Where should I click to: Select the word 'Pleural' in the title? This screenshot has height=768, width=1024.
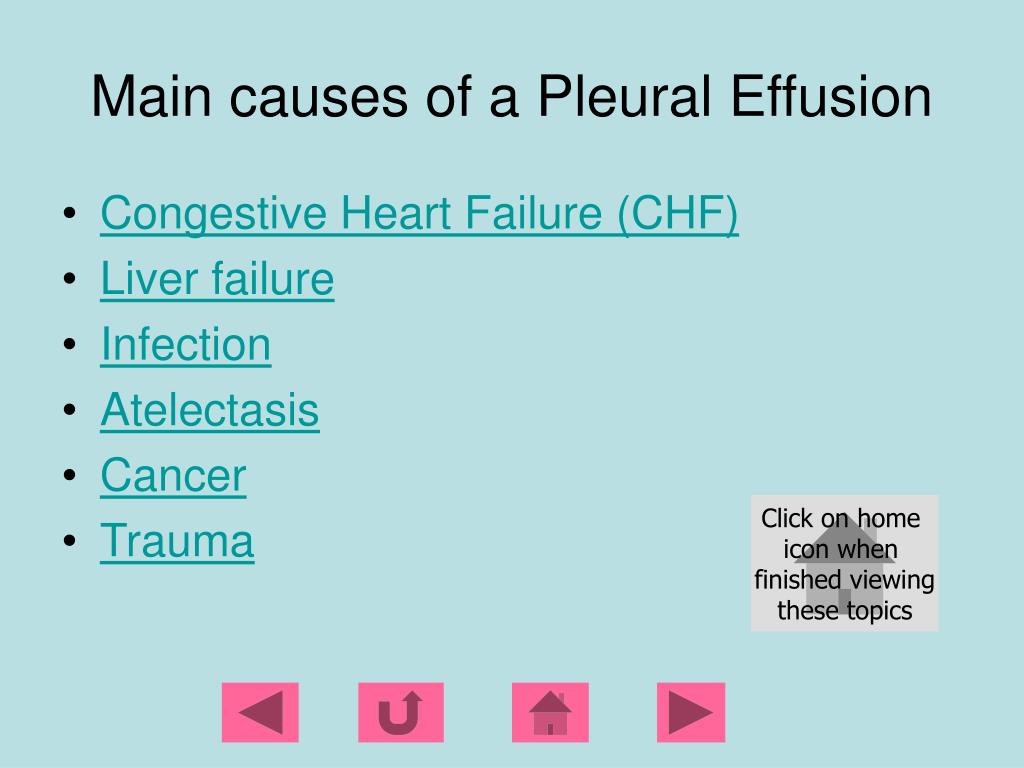pos(624,96)
